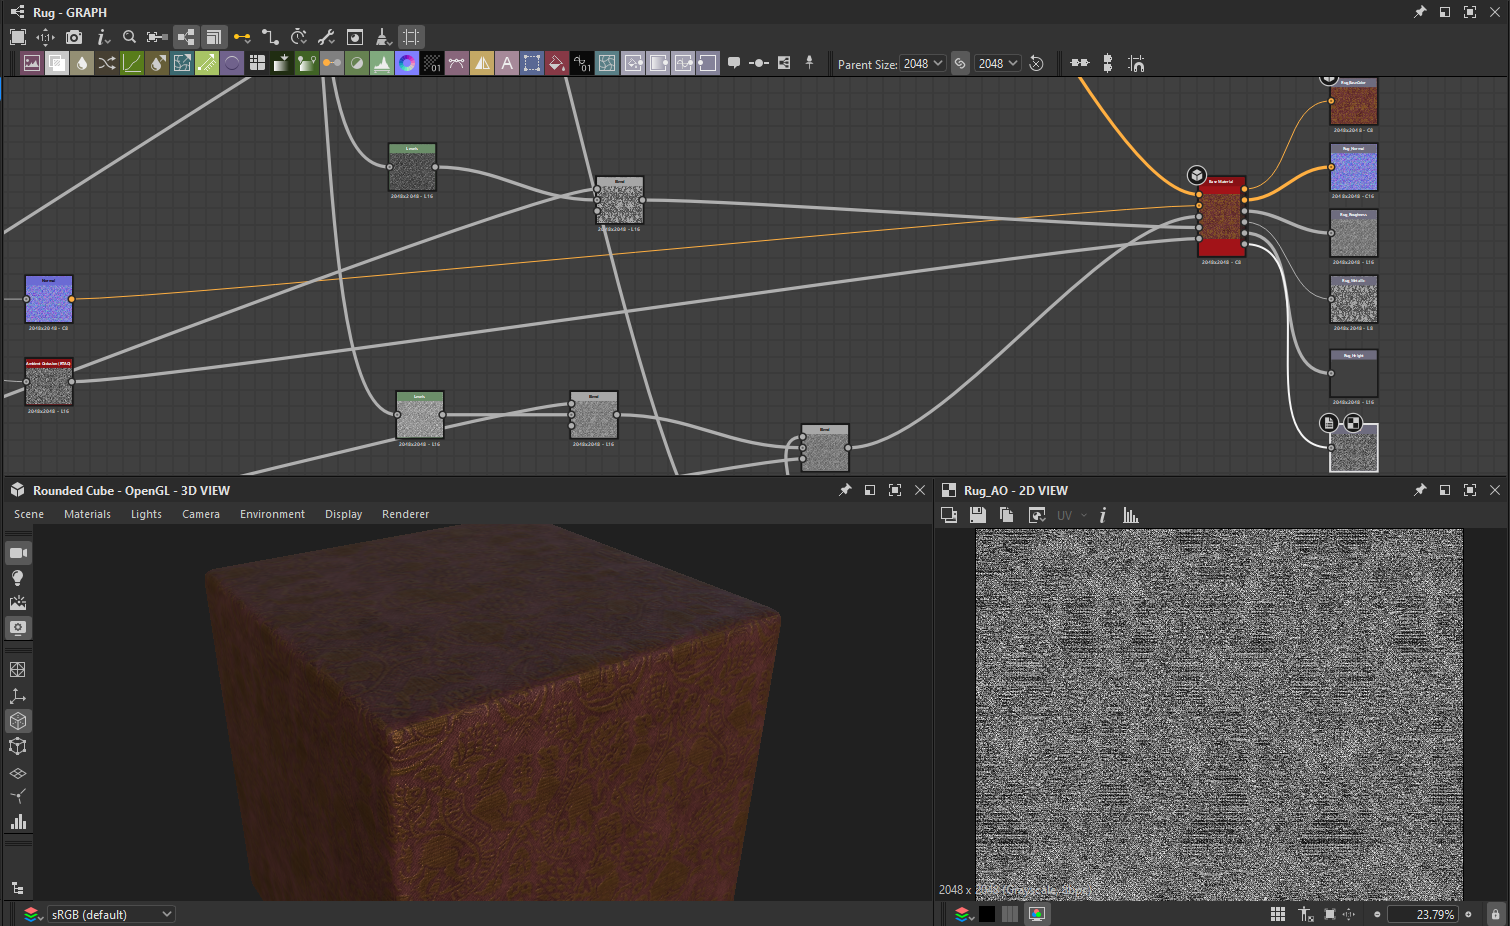Click the fit-graph-to-view icon in Graph toolbar
The image size is (1510, 926).
(18, 37)
